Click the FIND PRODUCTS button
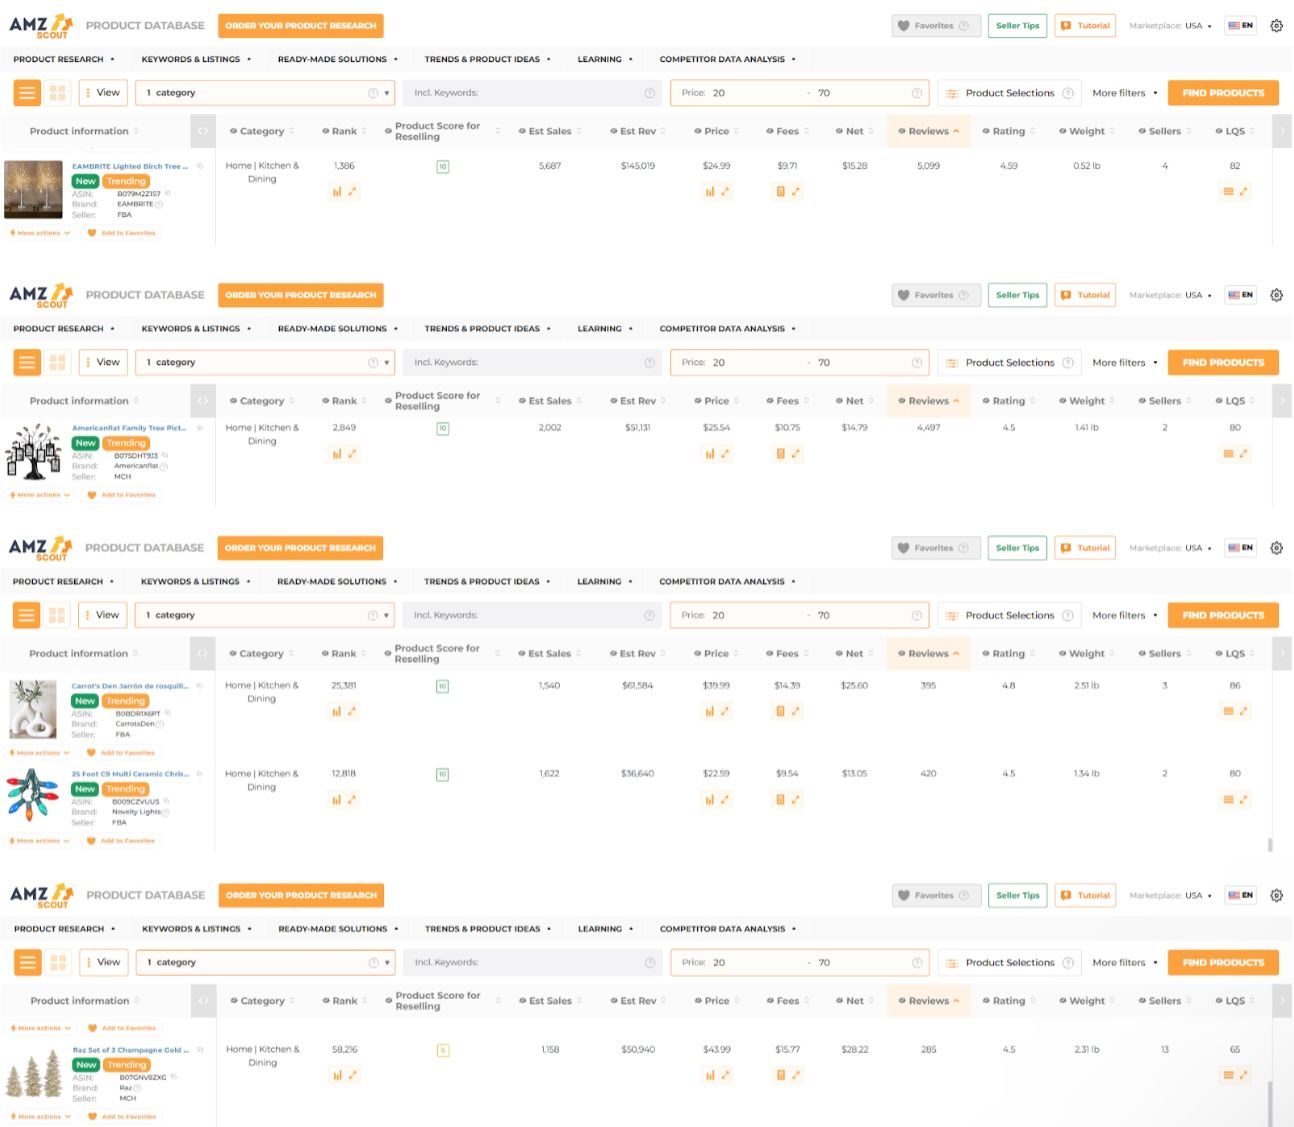The width and height of the screenshot is (1294, 1127). (1222, 92)
